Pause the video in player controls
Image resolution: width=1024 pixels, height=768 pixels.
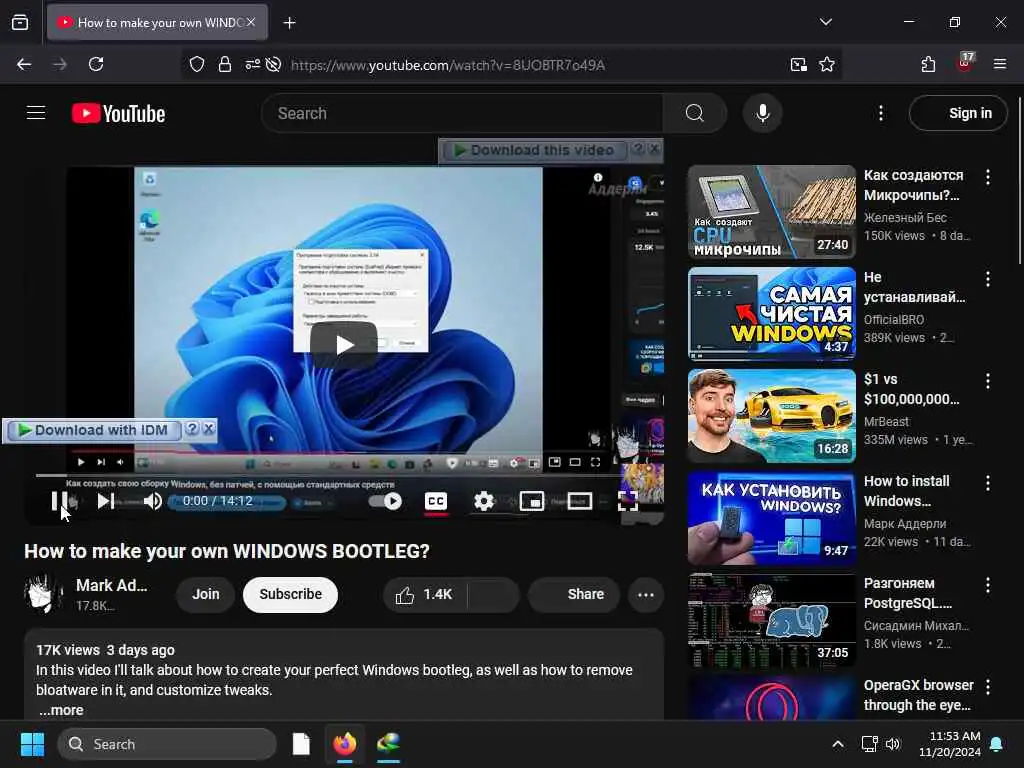59,501
